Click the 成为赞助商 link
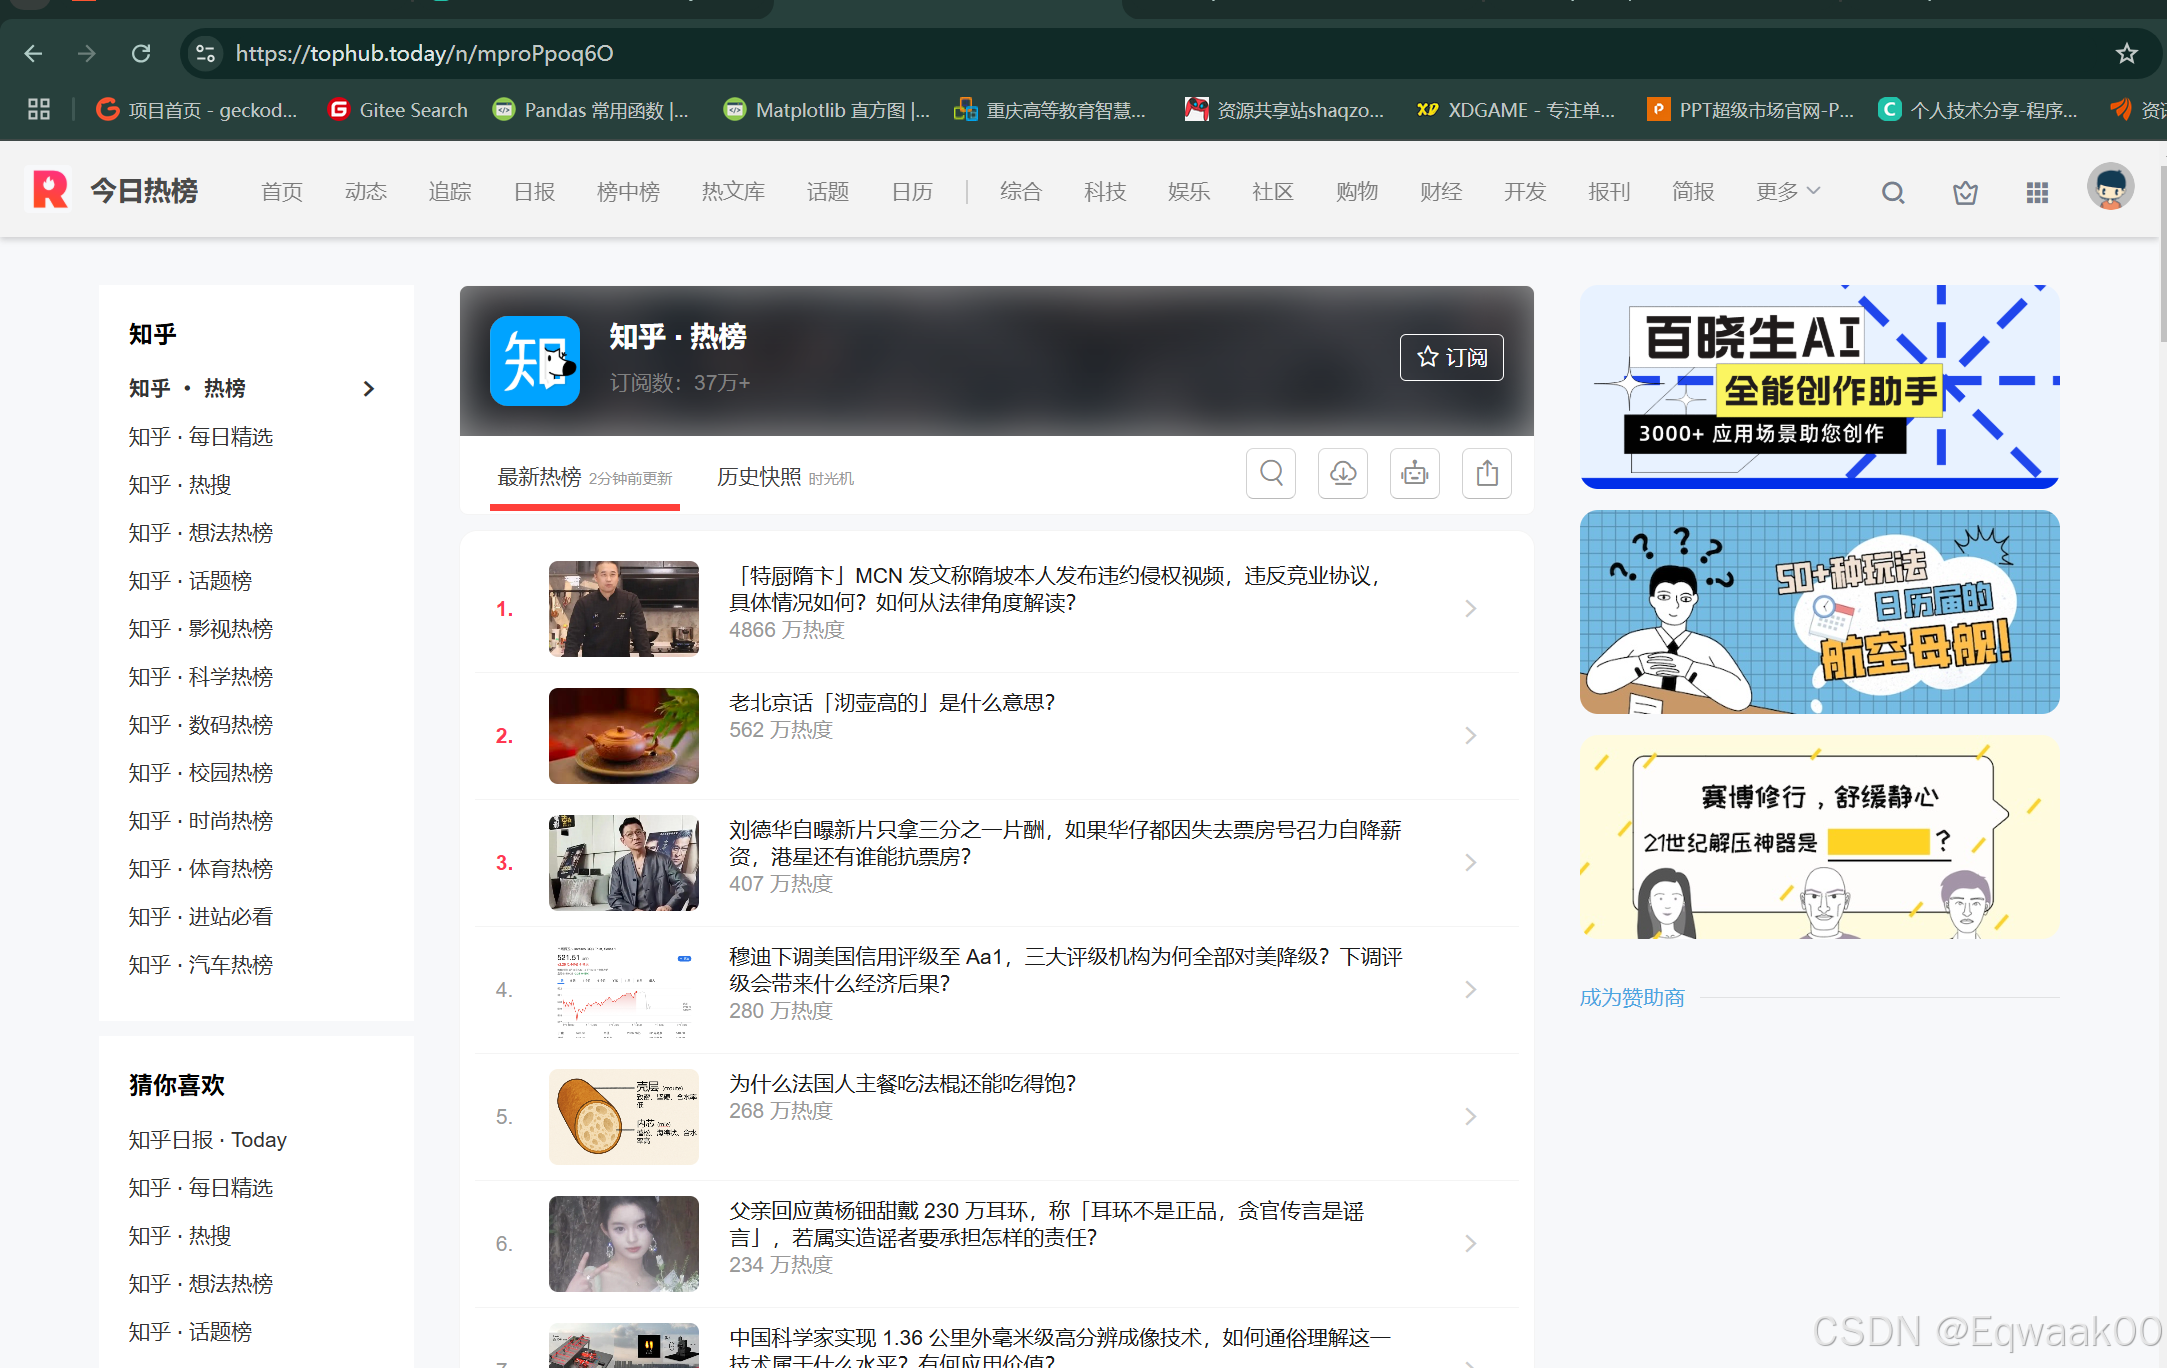The height and width of the screenshot is (1368, 2167). click(x=1632, y=997)
